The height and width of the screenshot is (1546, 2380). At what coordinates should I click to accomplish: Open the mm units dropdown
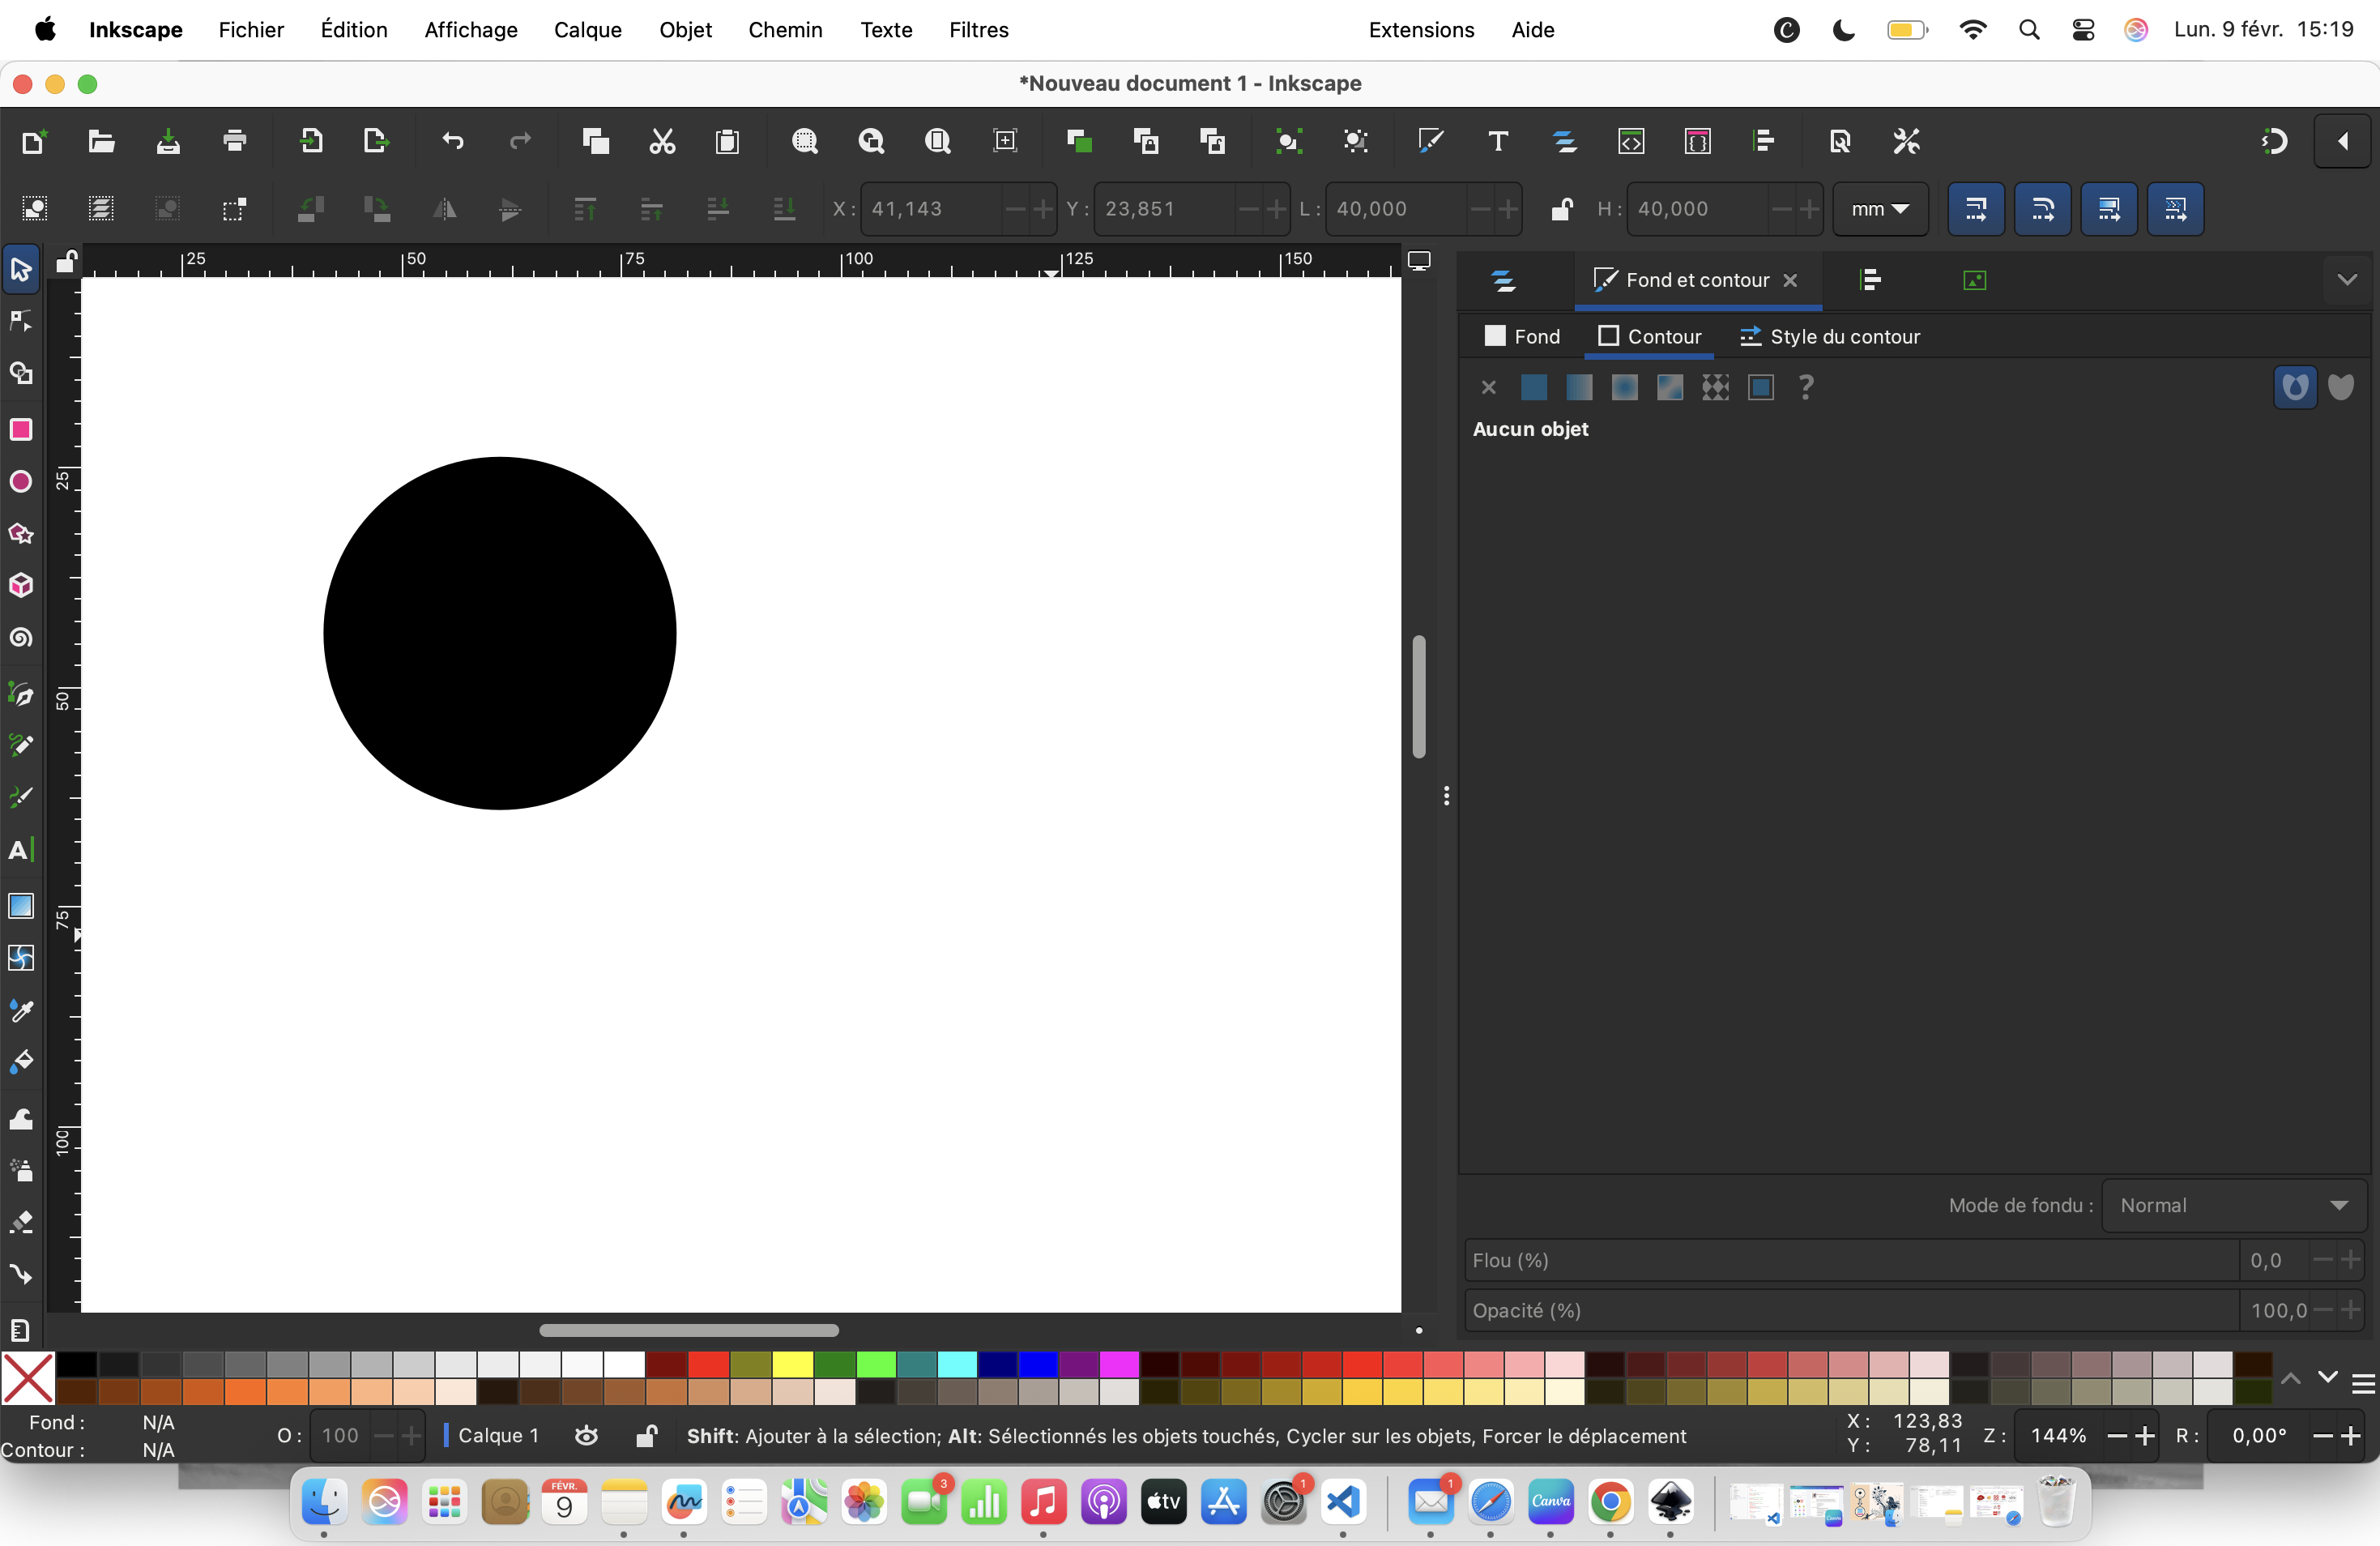tap(1879, 209)
